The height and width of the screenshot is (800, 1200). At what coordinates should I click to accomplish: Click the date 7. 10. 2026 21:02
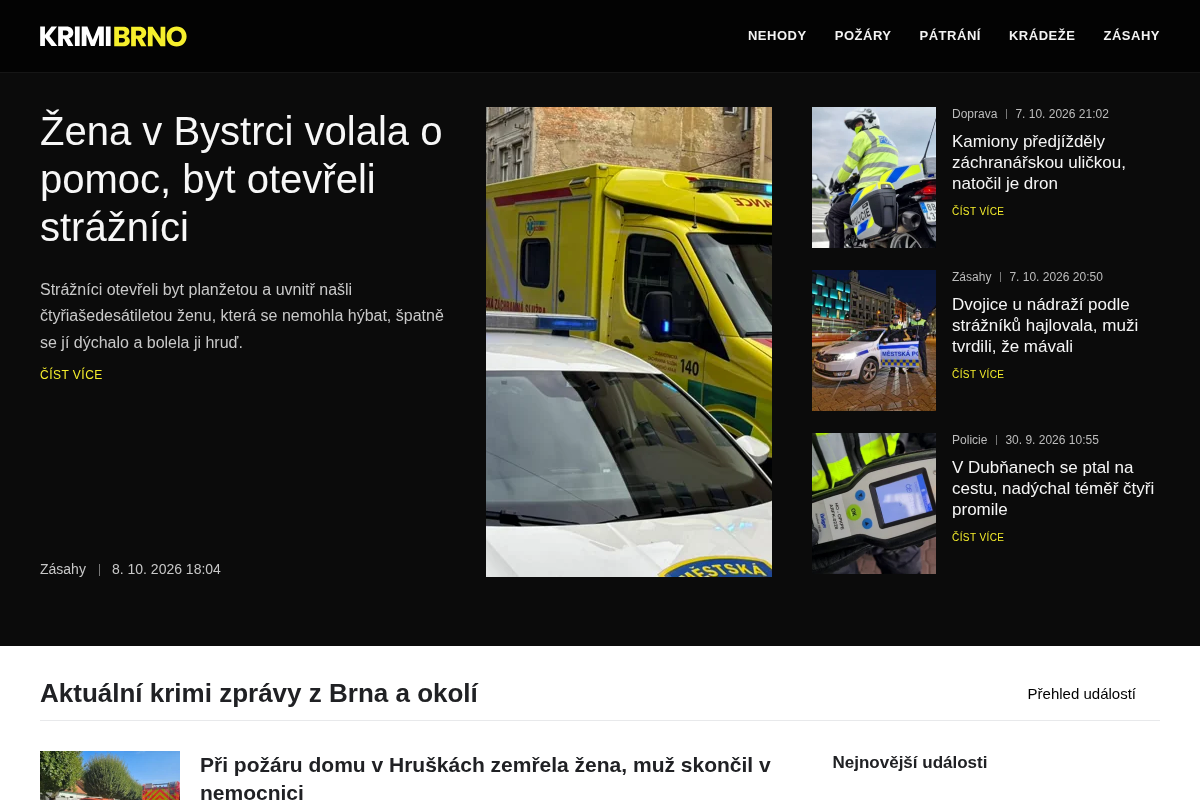click(x=1062, y=114)
